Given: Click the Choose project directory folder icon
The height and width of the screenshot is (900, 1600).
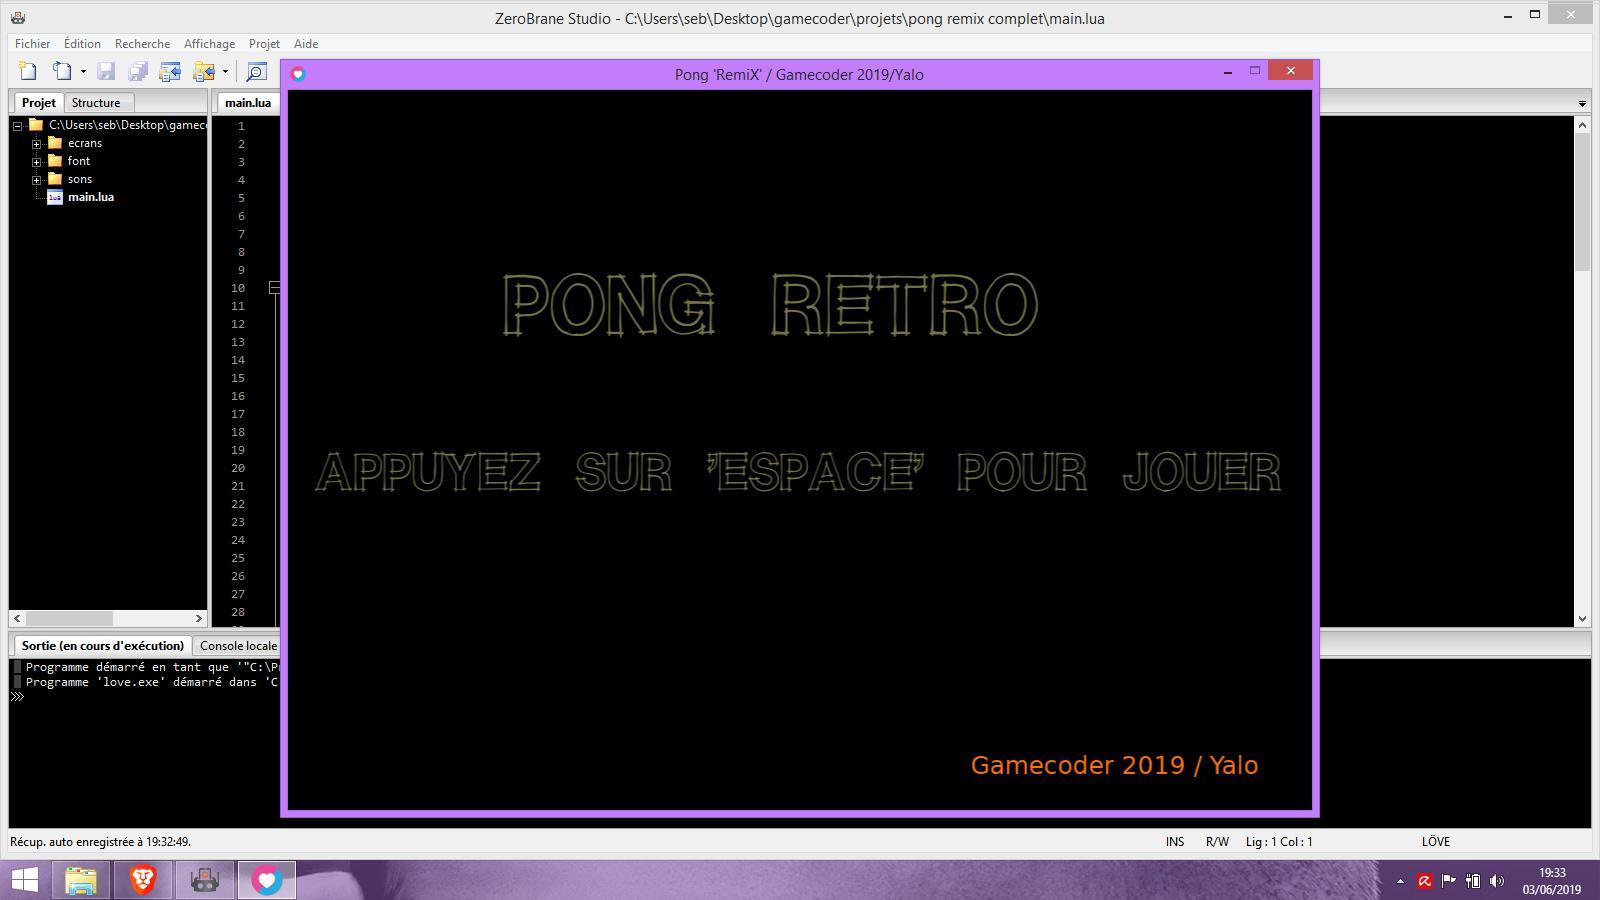Looking at the screenshot, I should point(203,71).
